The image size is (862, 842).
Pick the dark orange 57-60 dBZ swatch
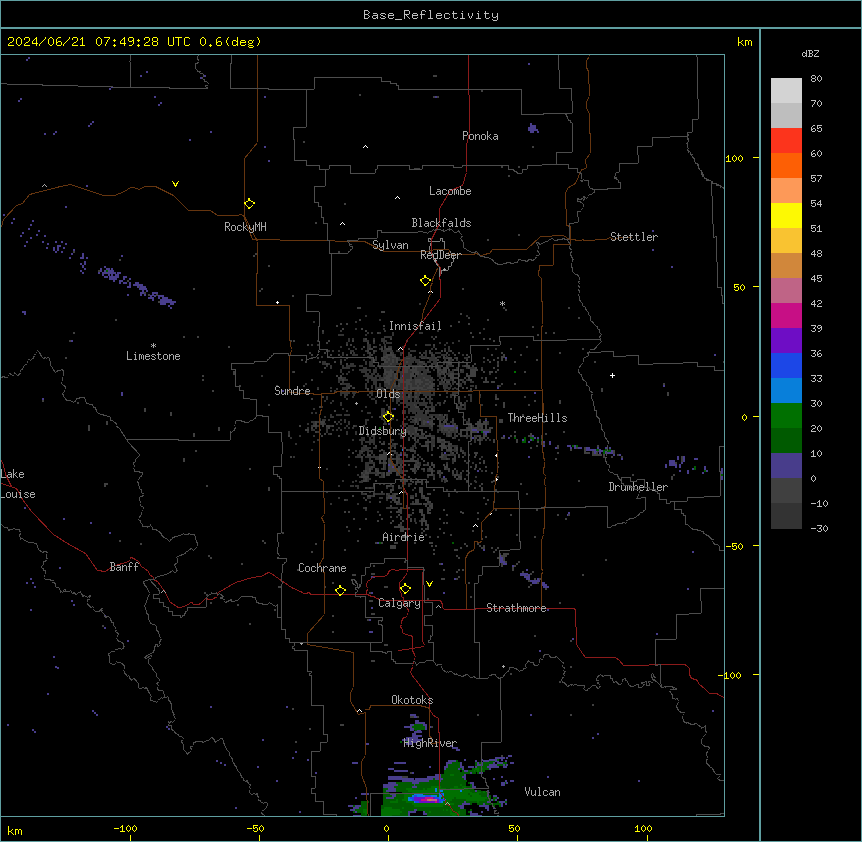786,165
